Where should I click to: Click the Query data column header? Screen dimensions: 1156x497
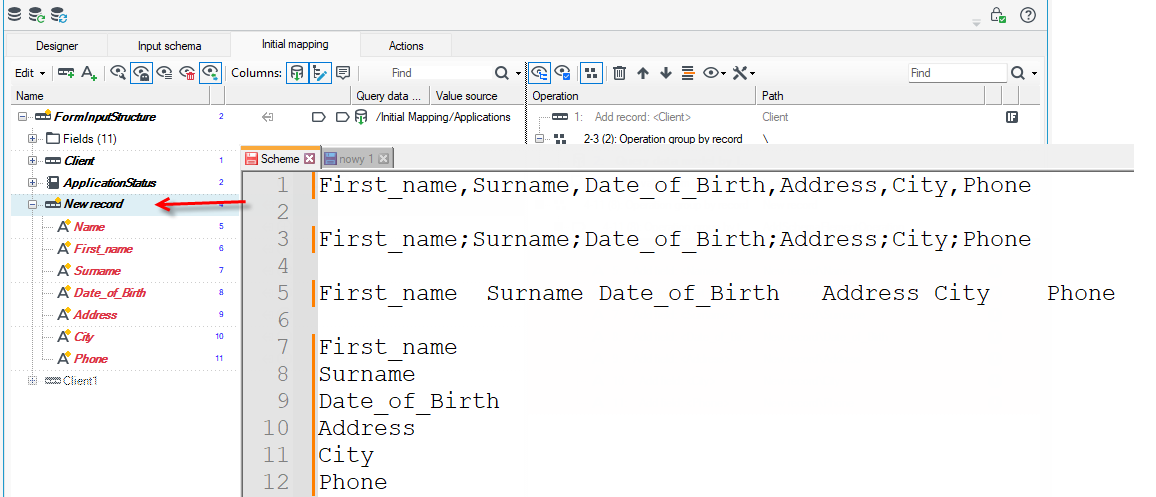point(389,96)
